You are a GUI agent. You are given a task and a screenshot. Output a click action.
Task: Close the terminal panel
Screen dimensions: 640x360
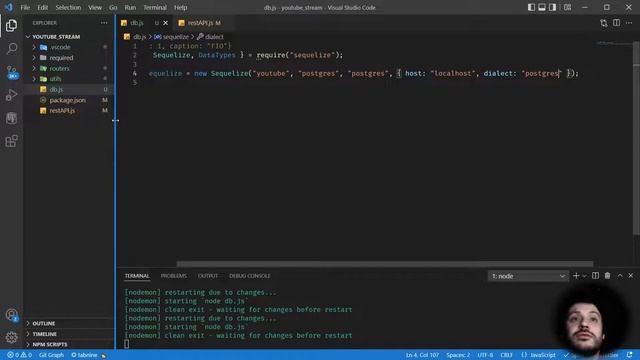pos(631,276)
